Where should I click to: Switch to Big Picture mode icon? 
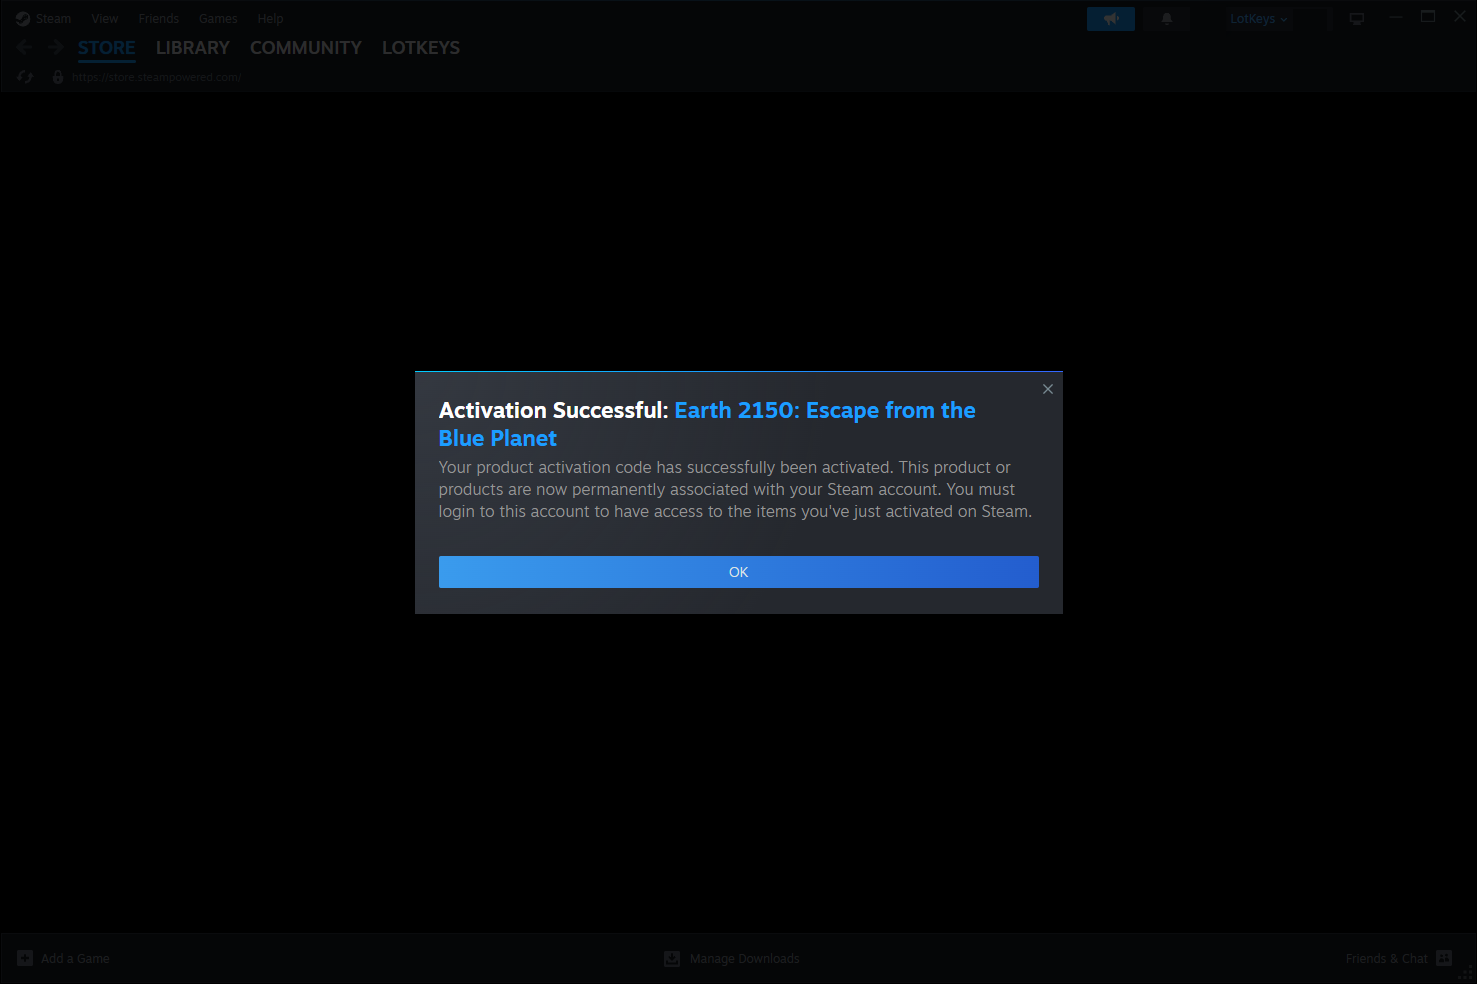coord(1357,19)
